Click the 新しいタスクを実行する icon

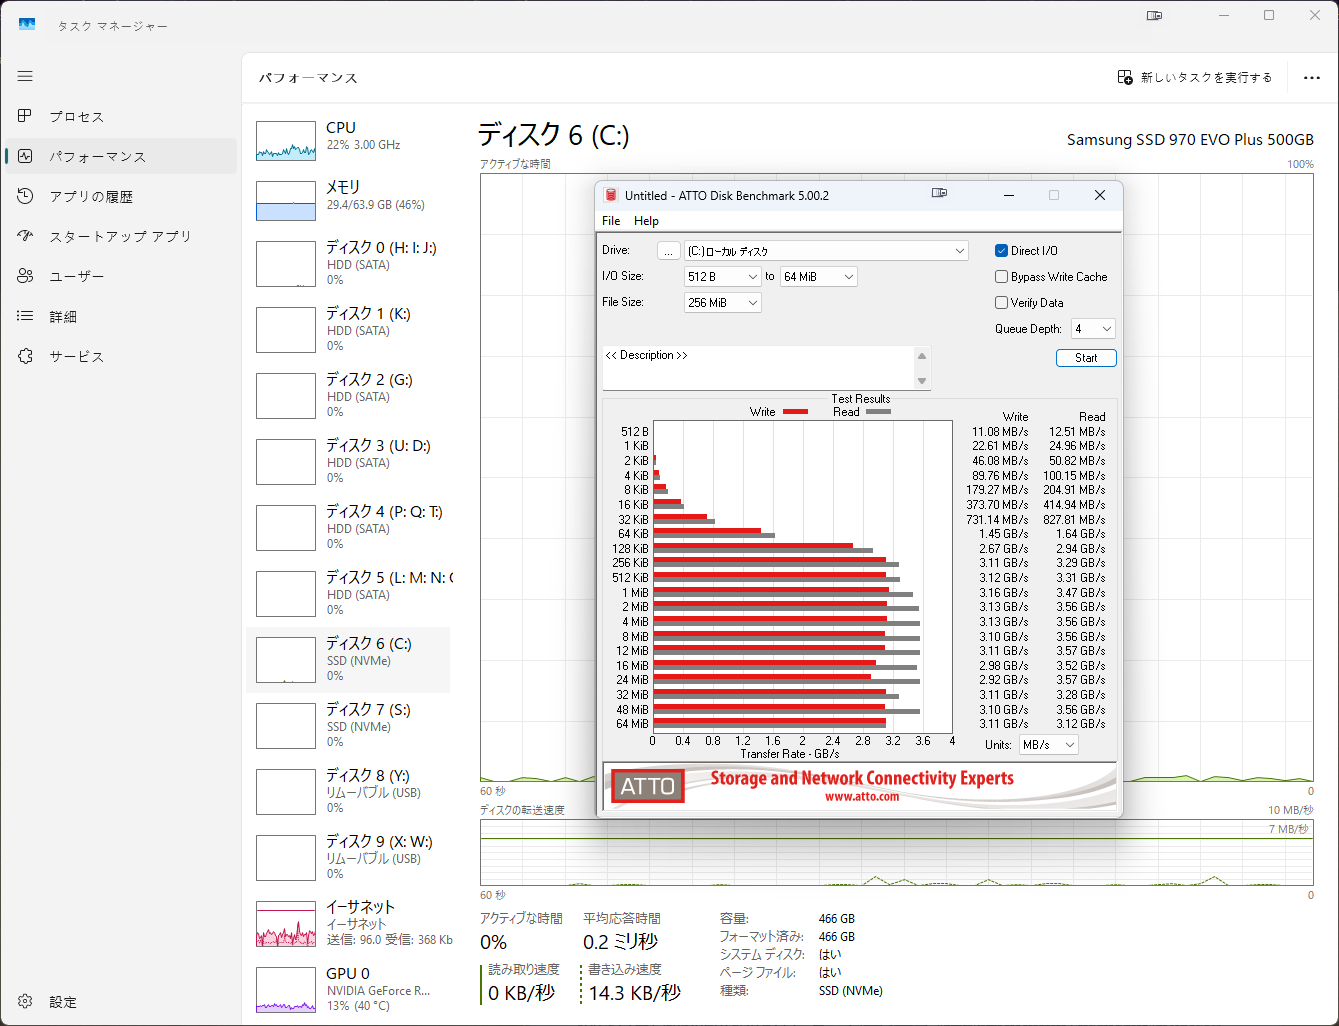(1125, 77)
